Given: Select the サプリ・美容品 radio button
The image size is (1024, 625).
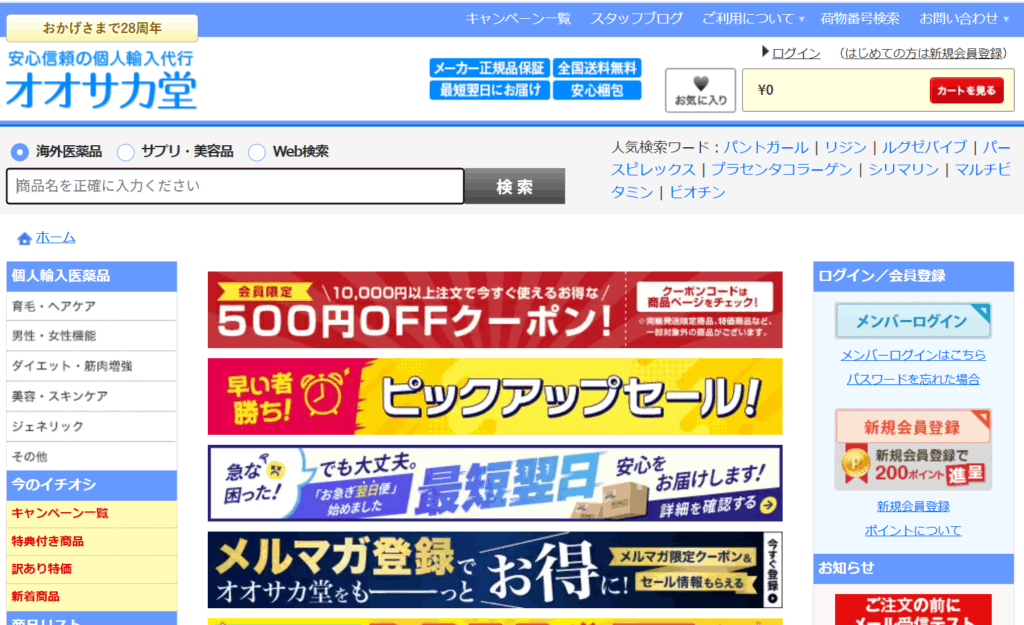Looking at the screenshot, I should point(126,152).
